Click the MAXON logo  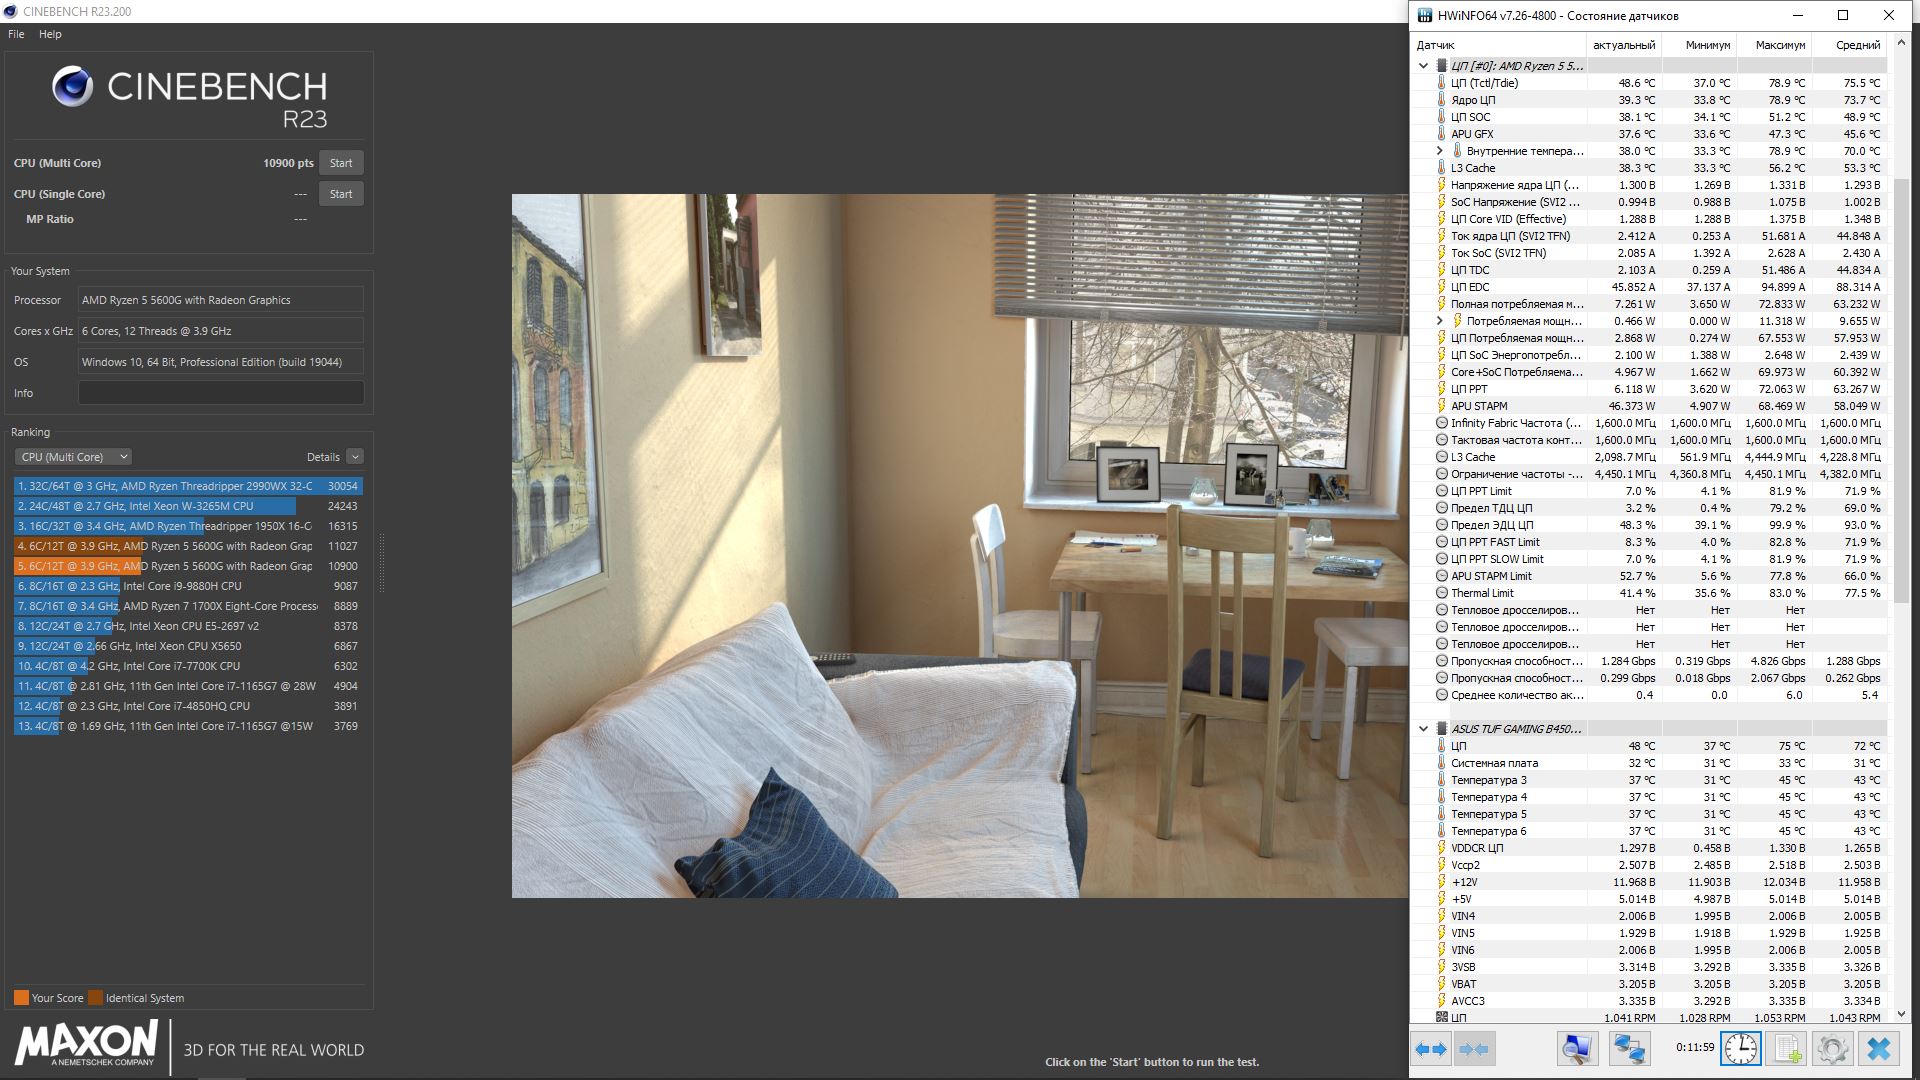tap(87, 1043)
